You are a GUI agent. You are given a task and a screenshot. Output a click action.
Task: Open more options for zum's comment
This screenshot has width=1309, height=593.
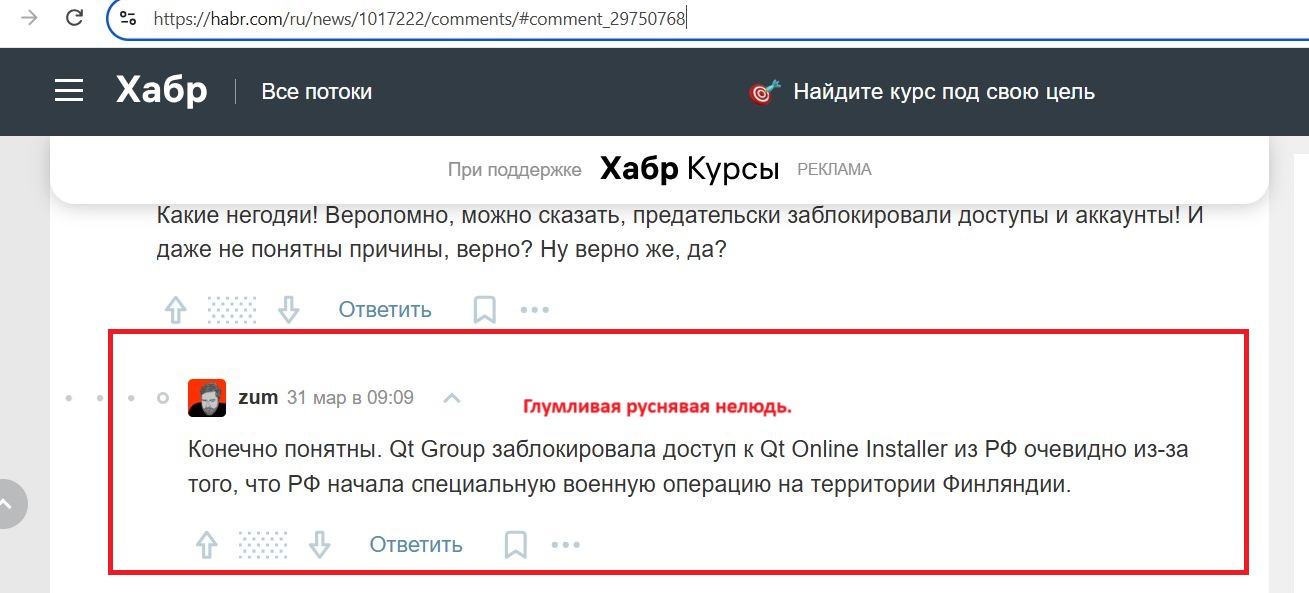(566, 545)
